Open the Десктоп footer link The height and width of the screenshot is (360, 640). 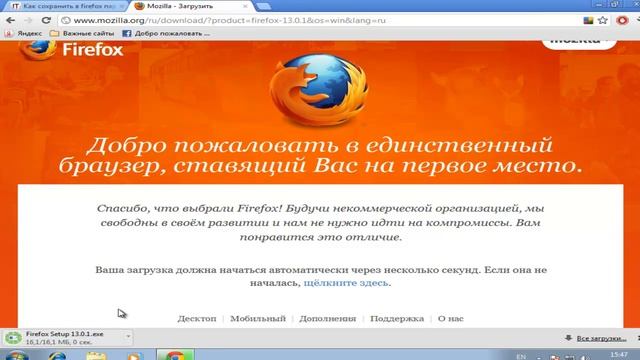pyautogui.click(x=197, y=319)
